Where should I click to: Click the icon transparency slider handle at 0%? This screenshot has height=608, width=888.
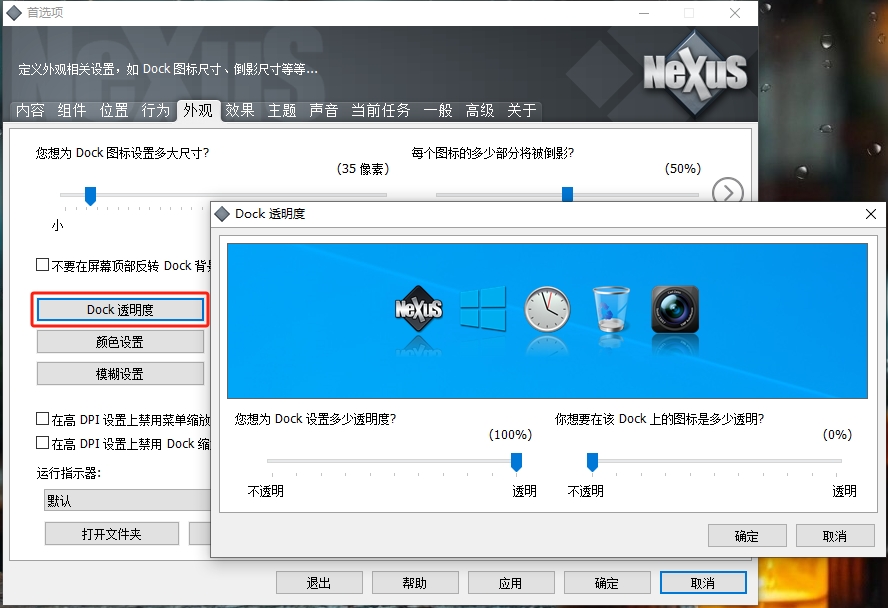point(592,461)
